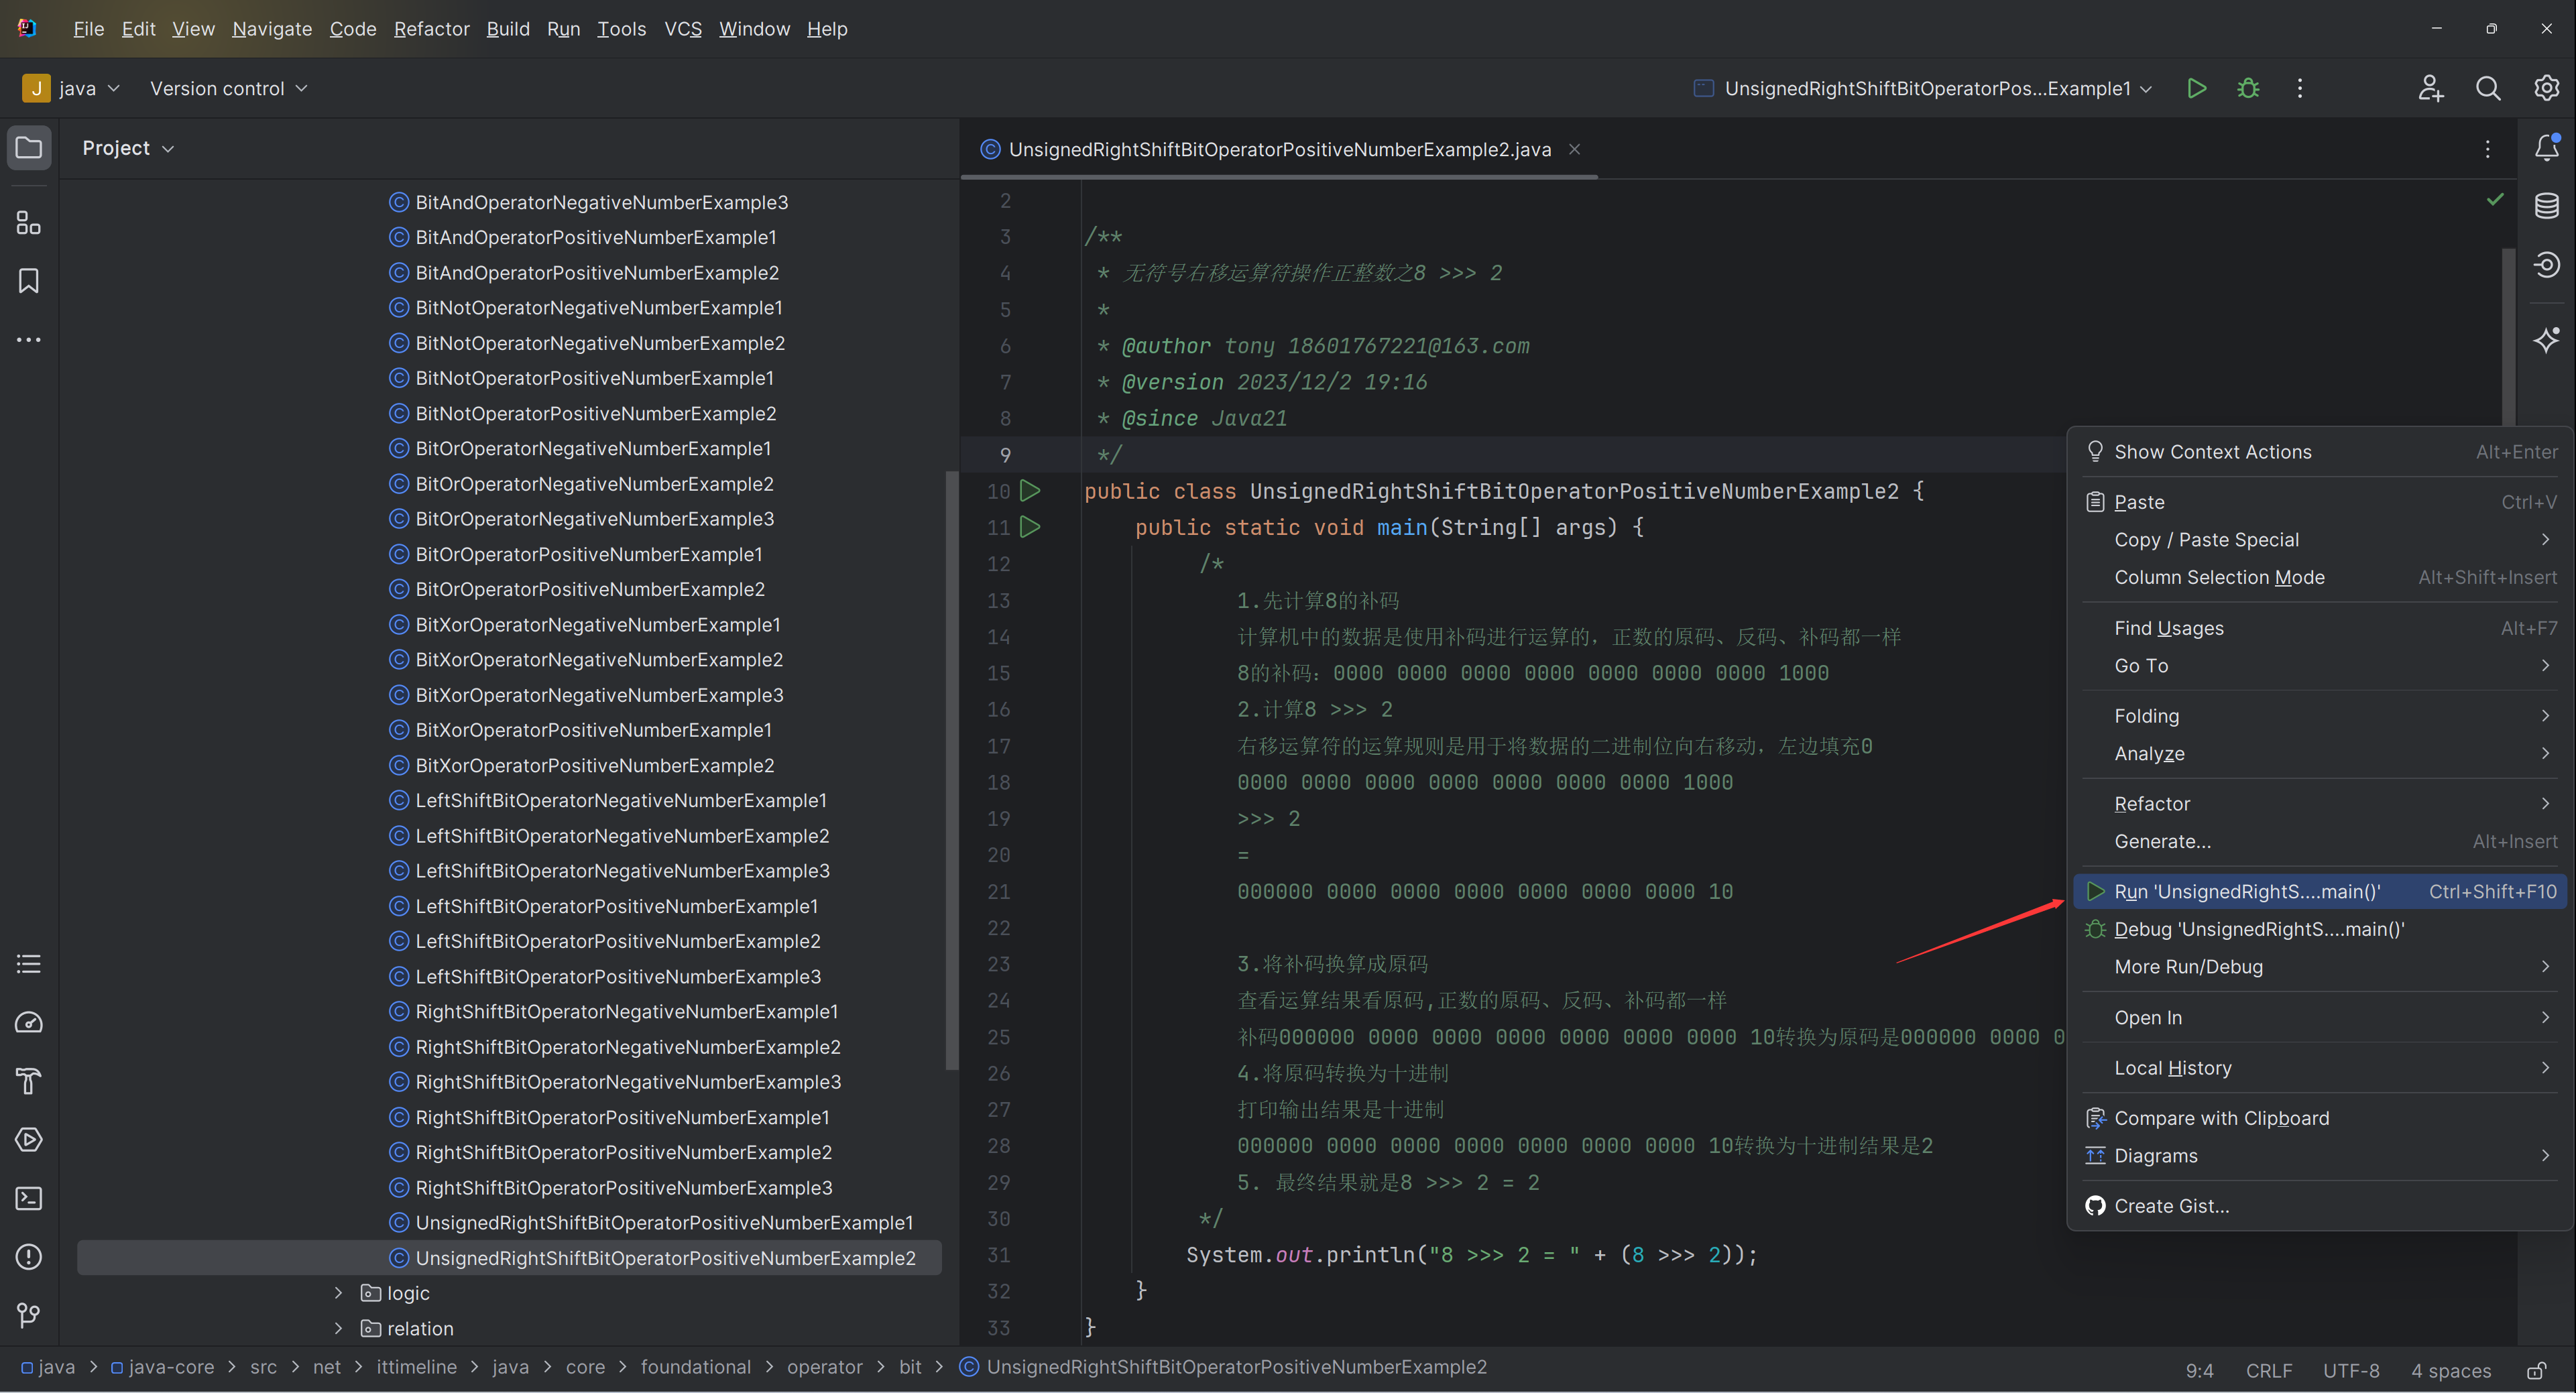Open the Services tool window icon

pyautogui.click(x=29, y=1140)
